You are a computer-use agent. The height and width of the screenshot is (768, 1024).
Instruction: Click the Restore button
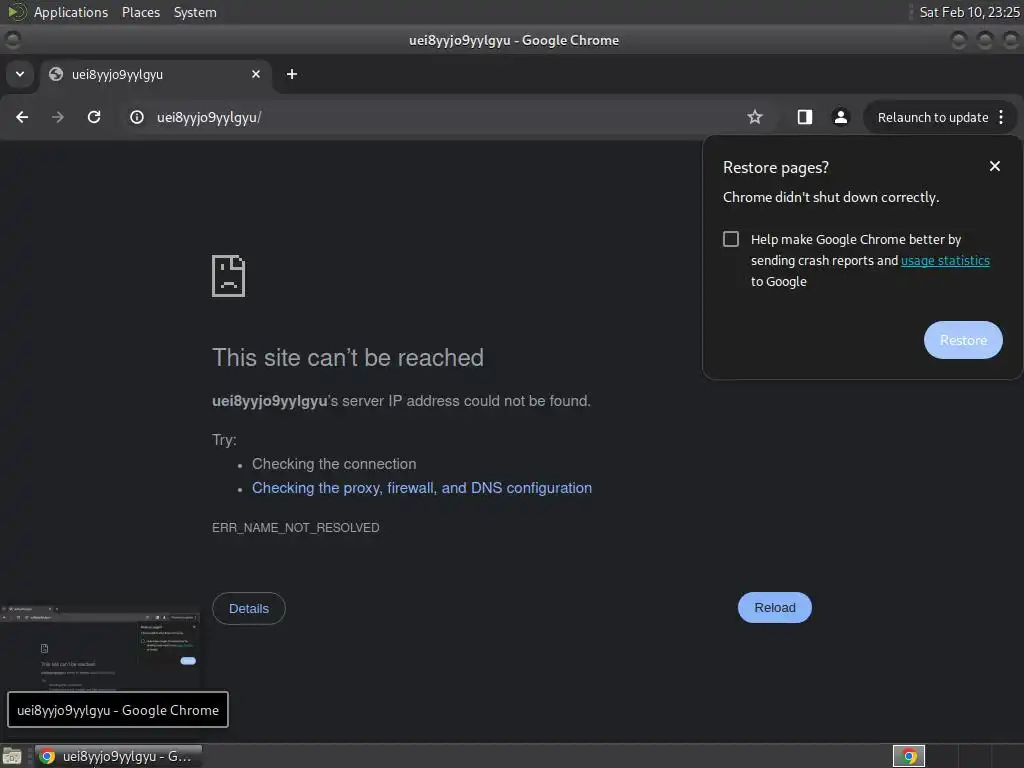point(963,340)
